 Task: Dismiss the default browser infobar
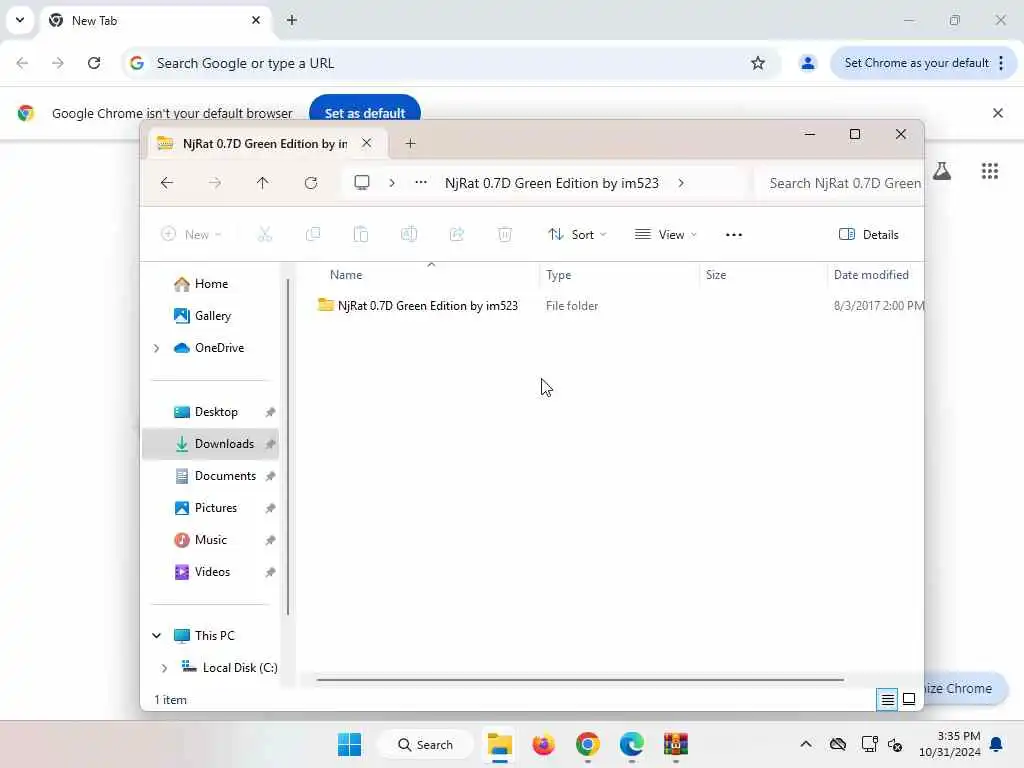[x=998, y=113]
